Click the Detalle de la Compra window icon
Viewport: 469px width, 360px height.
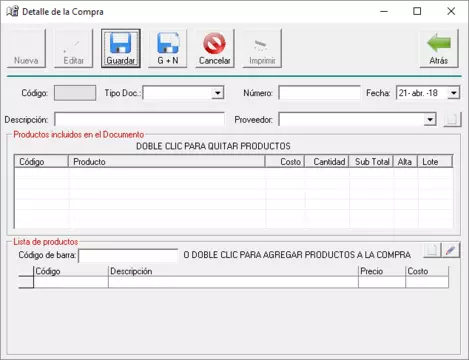point(12,11)
